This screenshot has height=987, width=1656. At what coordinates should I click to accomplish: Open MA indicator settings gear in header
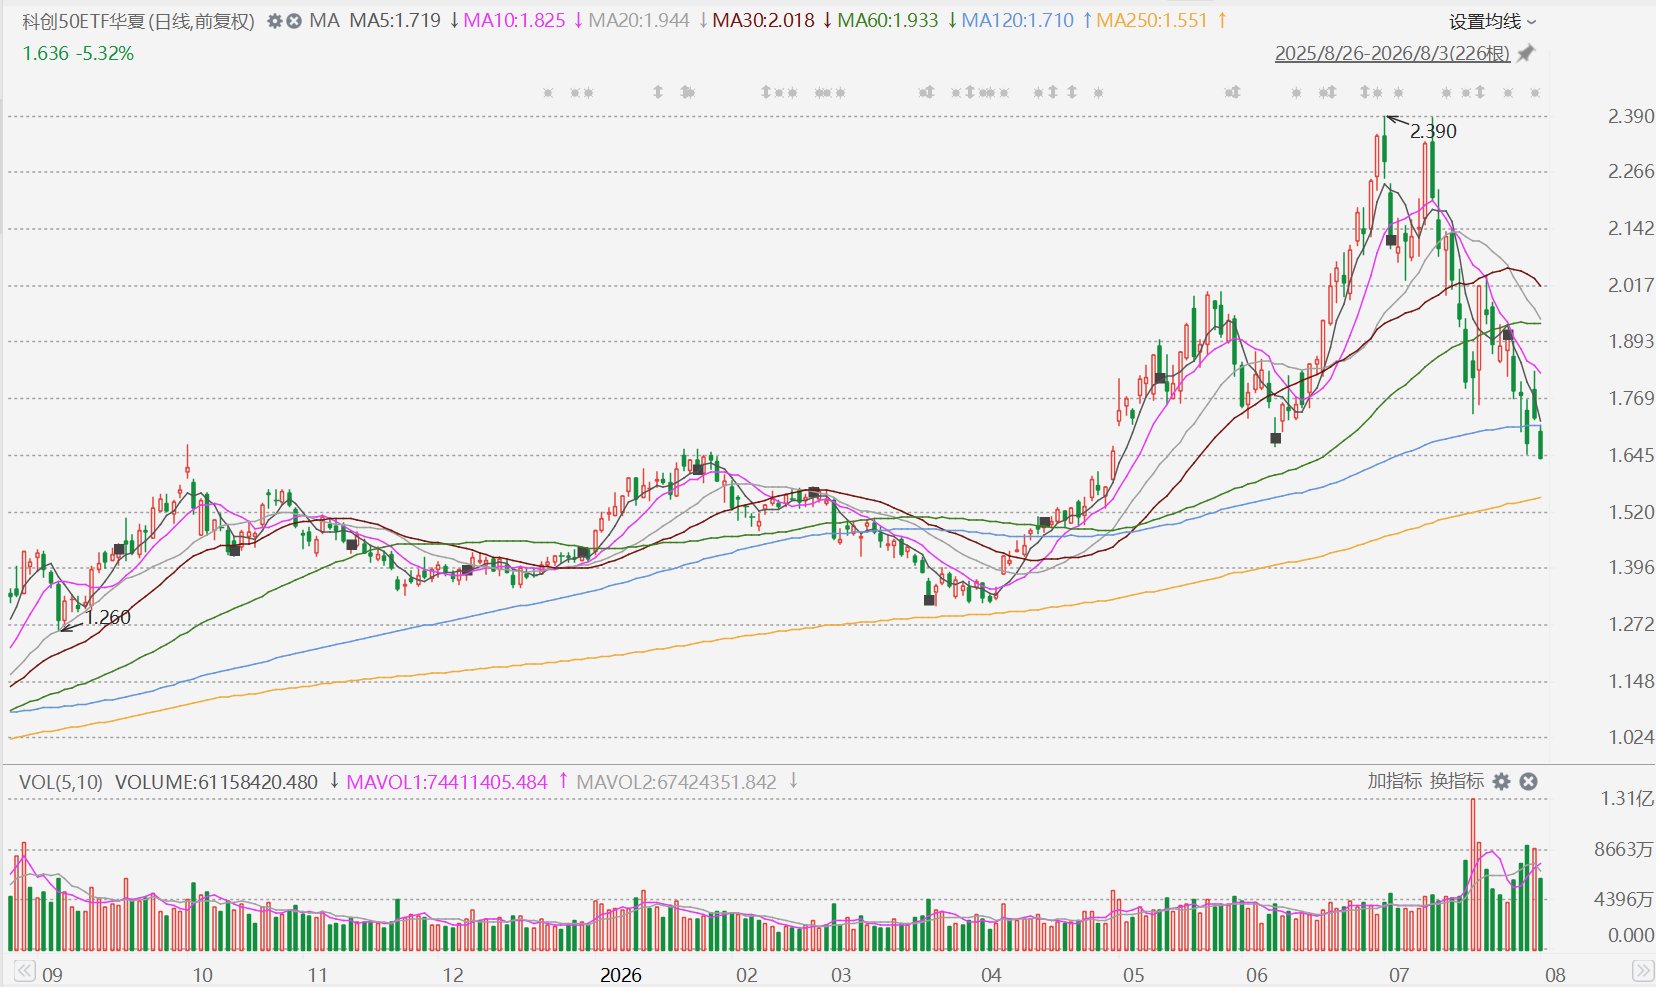tap(275, 21)
